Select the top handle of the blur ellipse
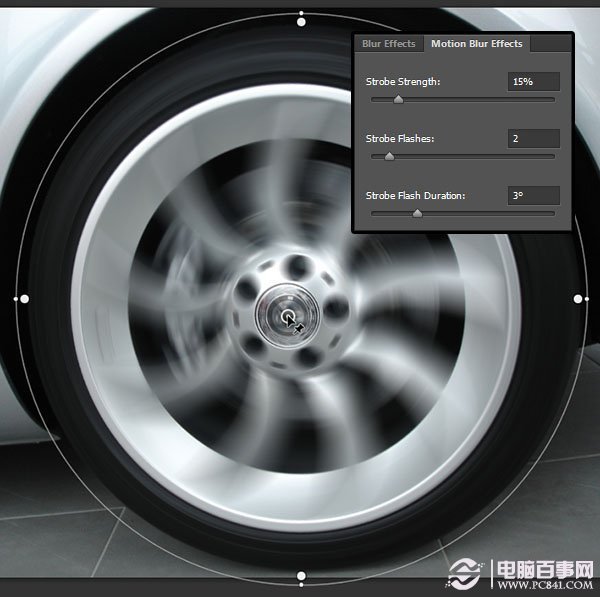 click(301, 17)
